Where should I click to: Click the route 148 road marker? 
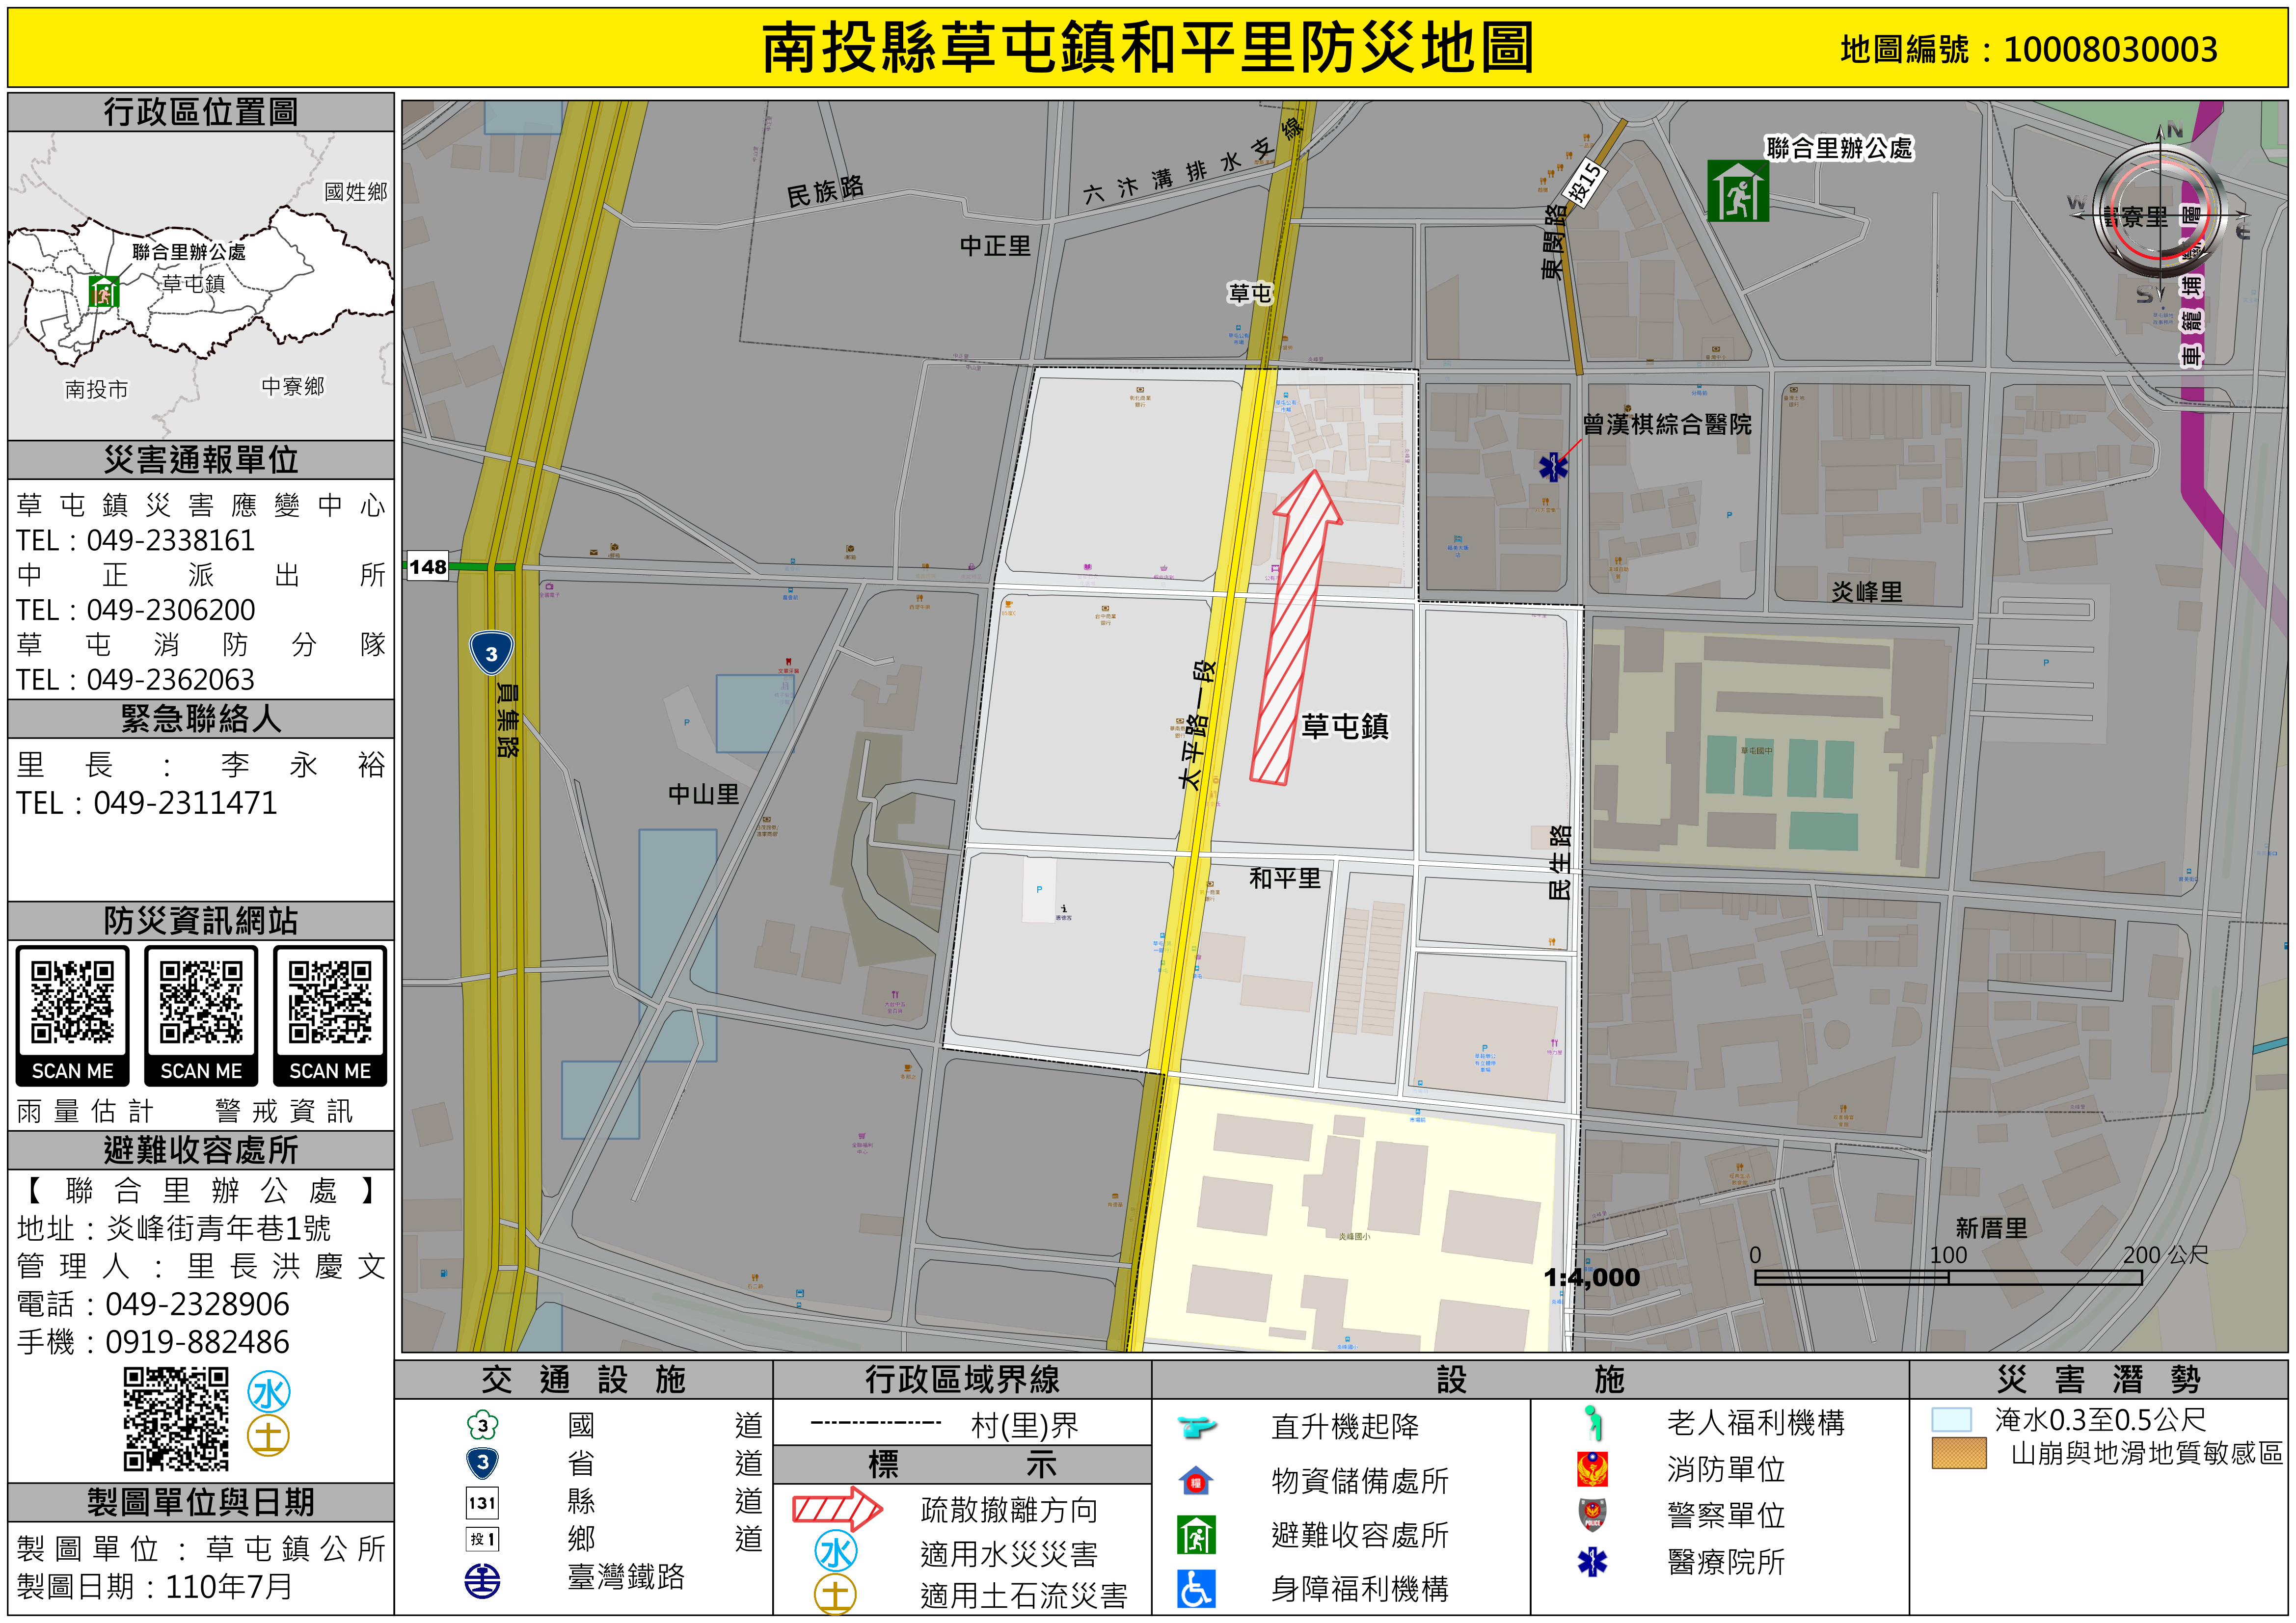(427, 567)
